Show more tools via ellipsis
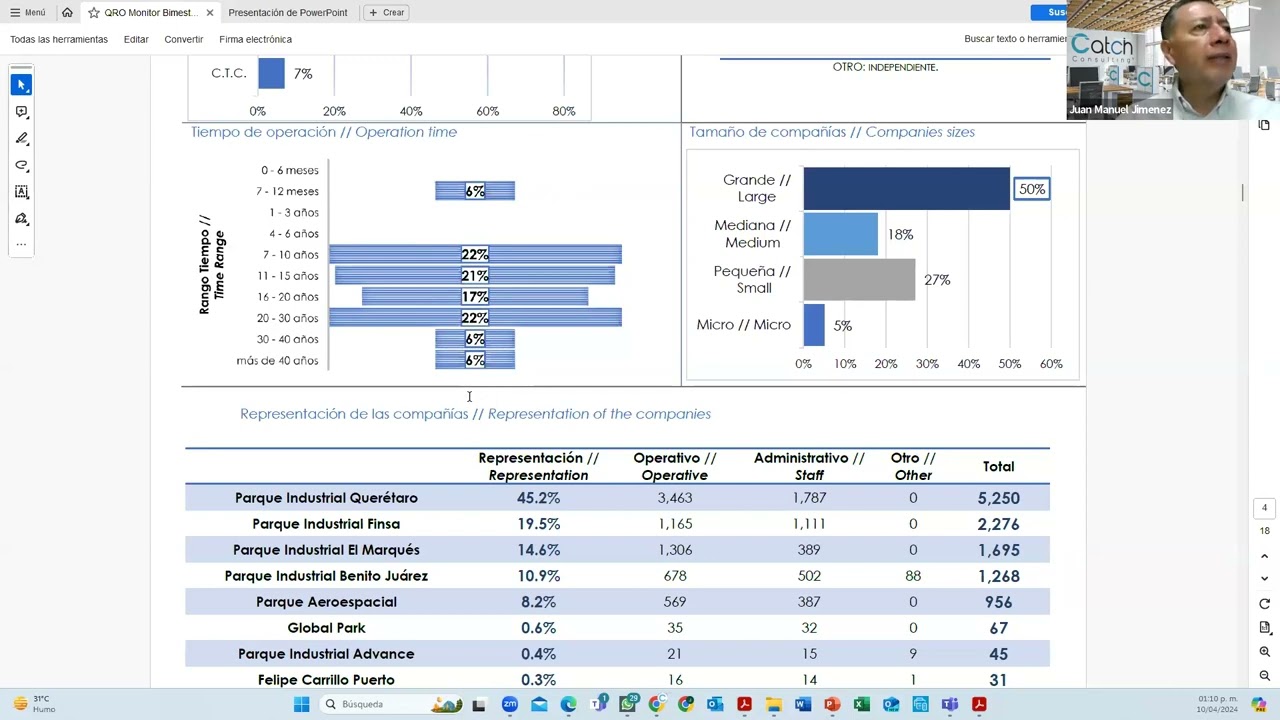Screen dimensions: 1280x720 [21, 244]
